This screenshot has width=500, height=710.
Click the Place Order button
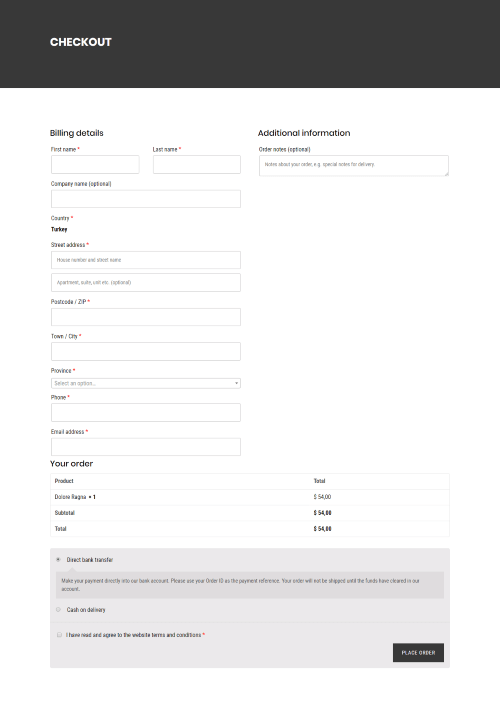click(418, 652)
